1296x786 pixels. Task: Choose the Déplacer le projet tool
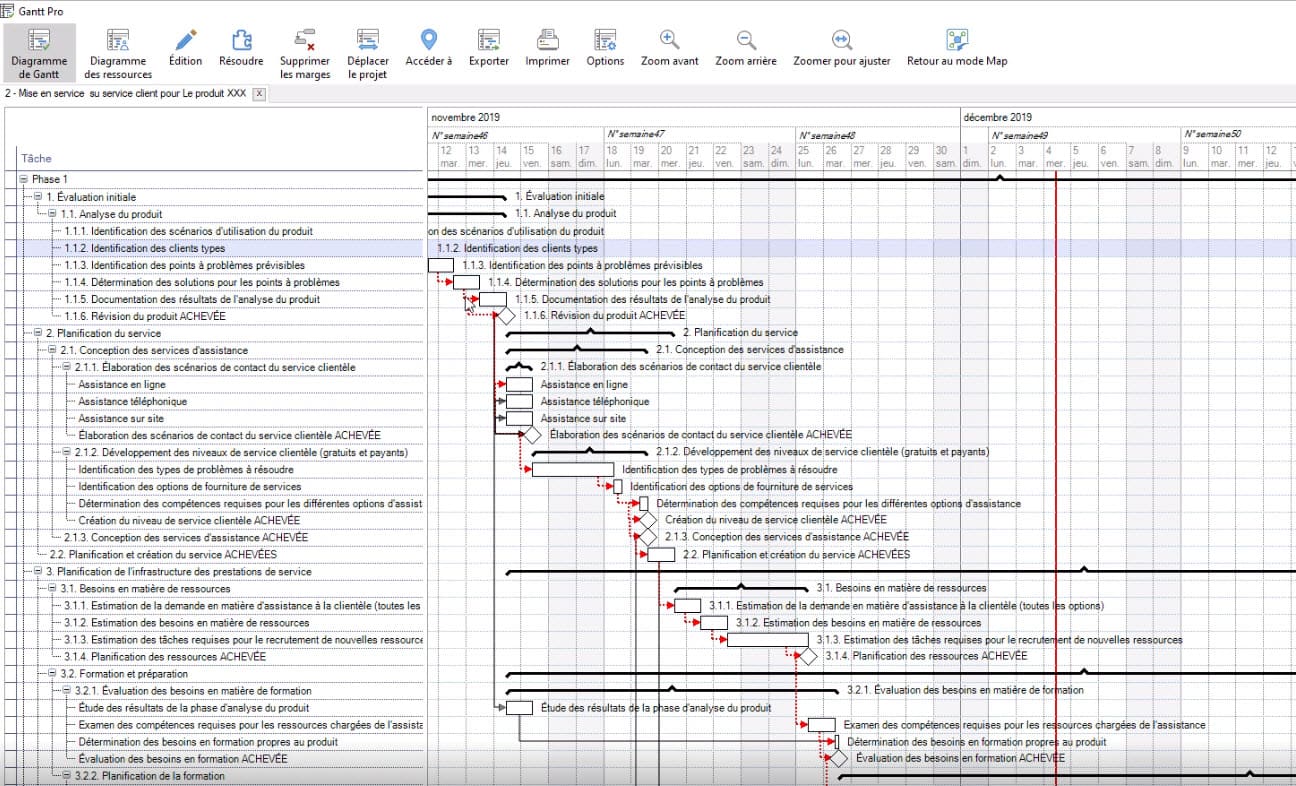pyautogui.click(x=368, y=53)
